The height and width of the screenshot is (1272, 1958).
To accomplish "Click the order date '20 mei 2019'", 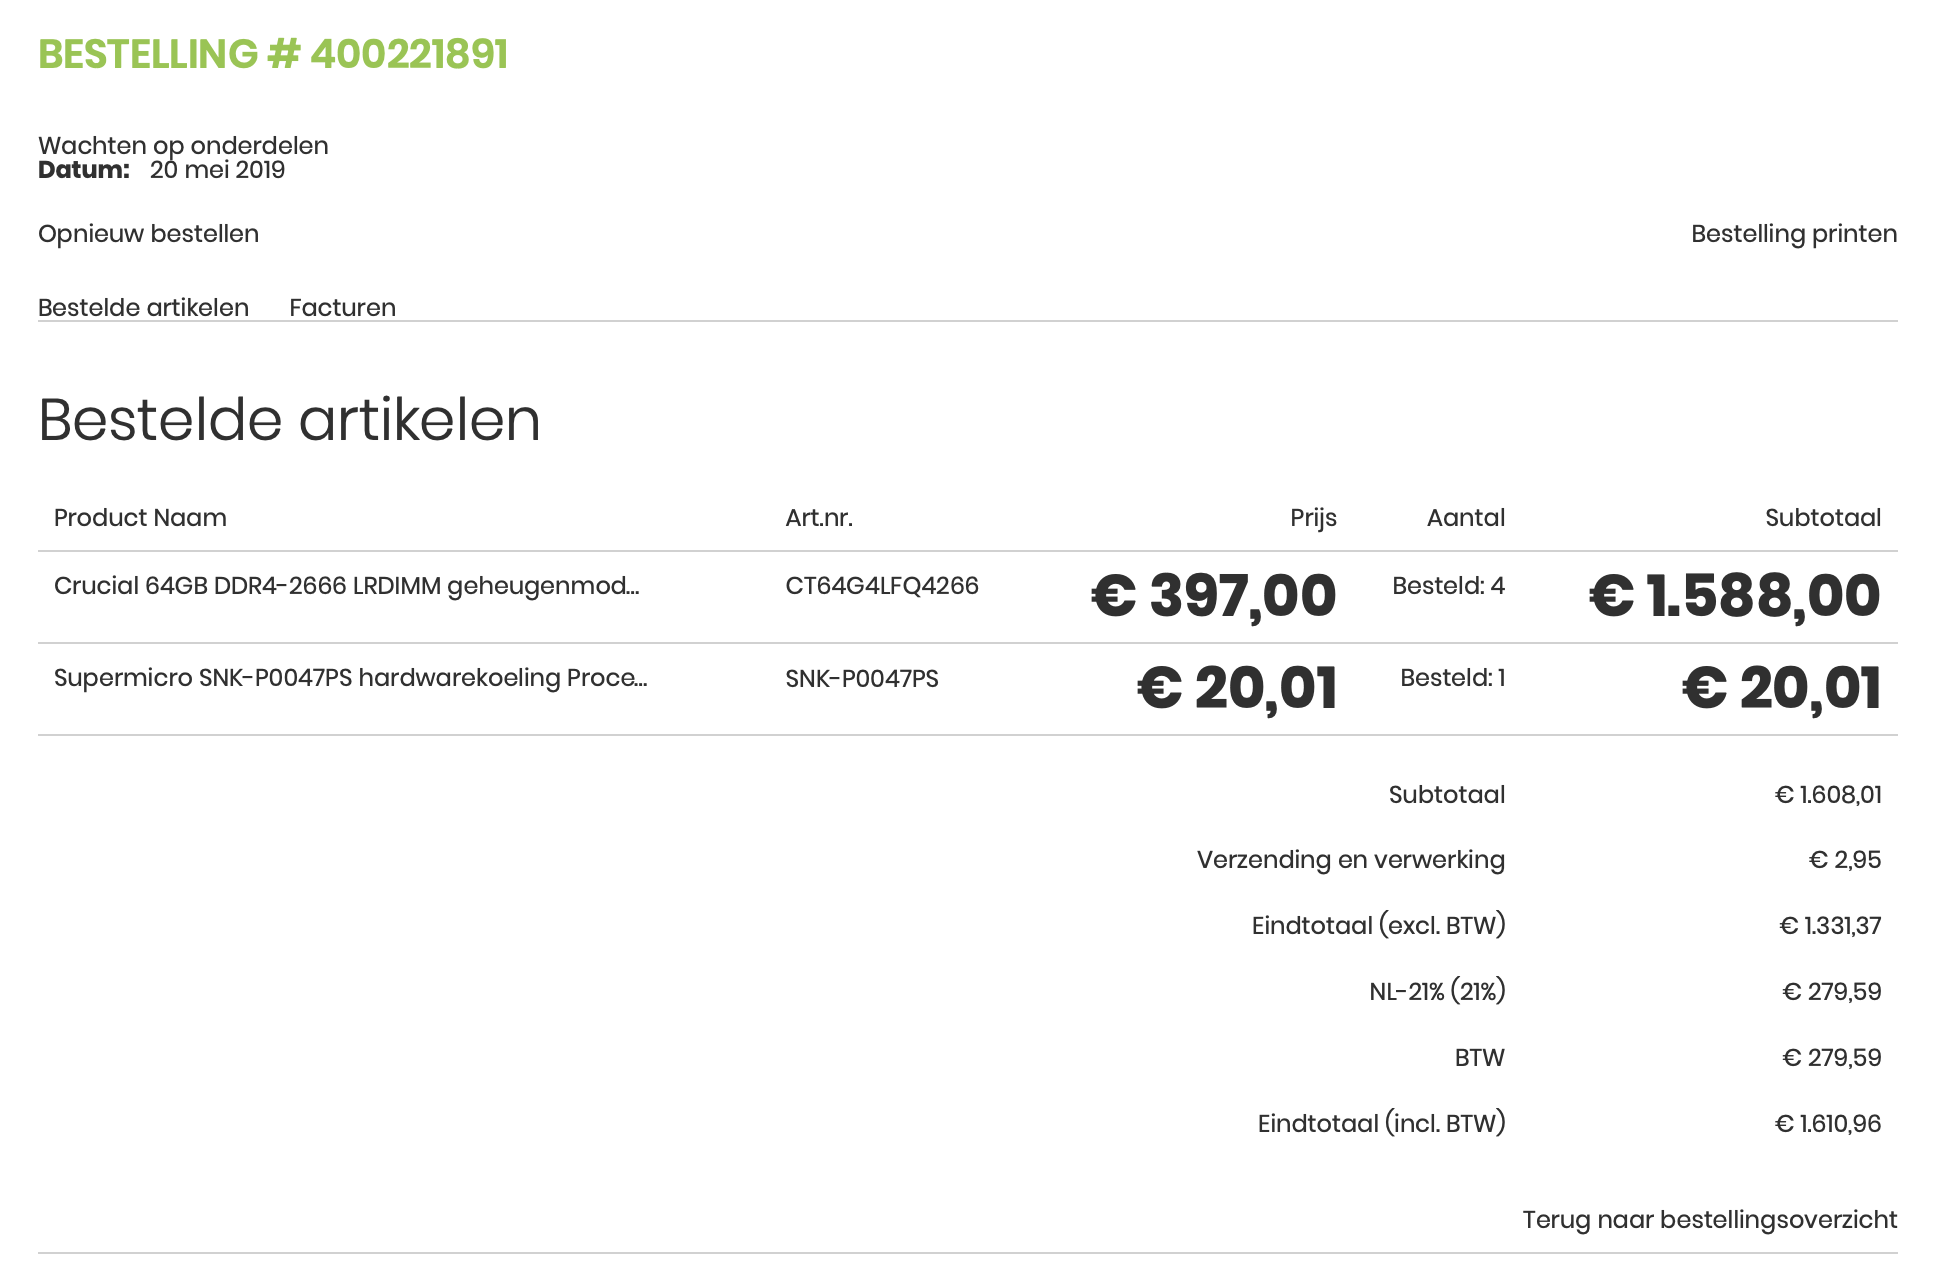I will click(217, 170).
